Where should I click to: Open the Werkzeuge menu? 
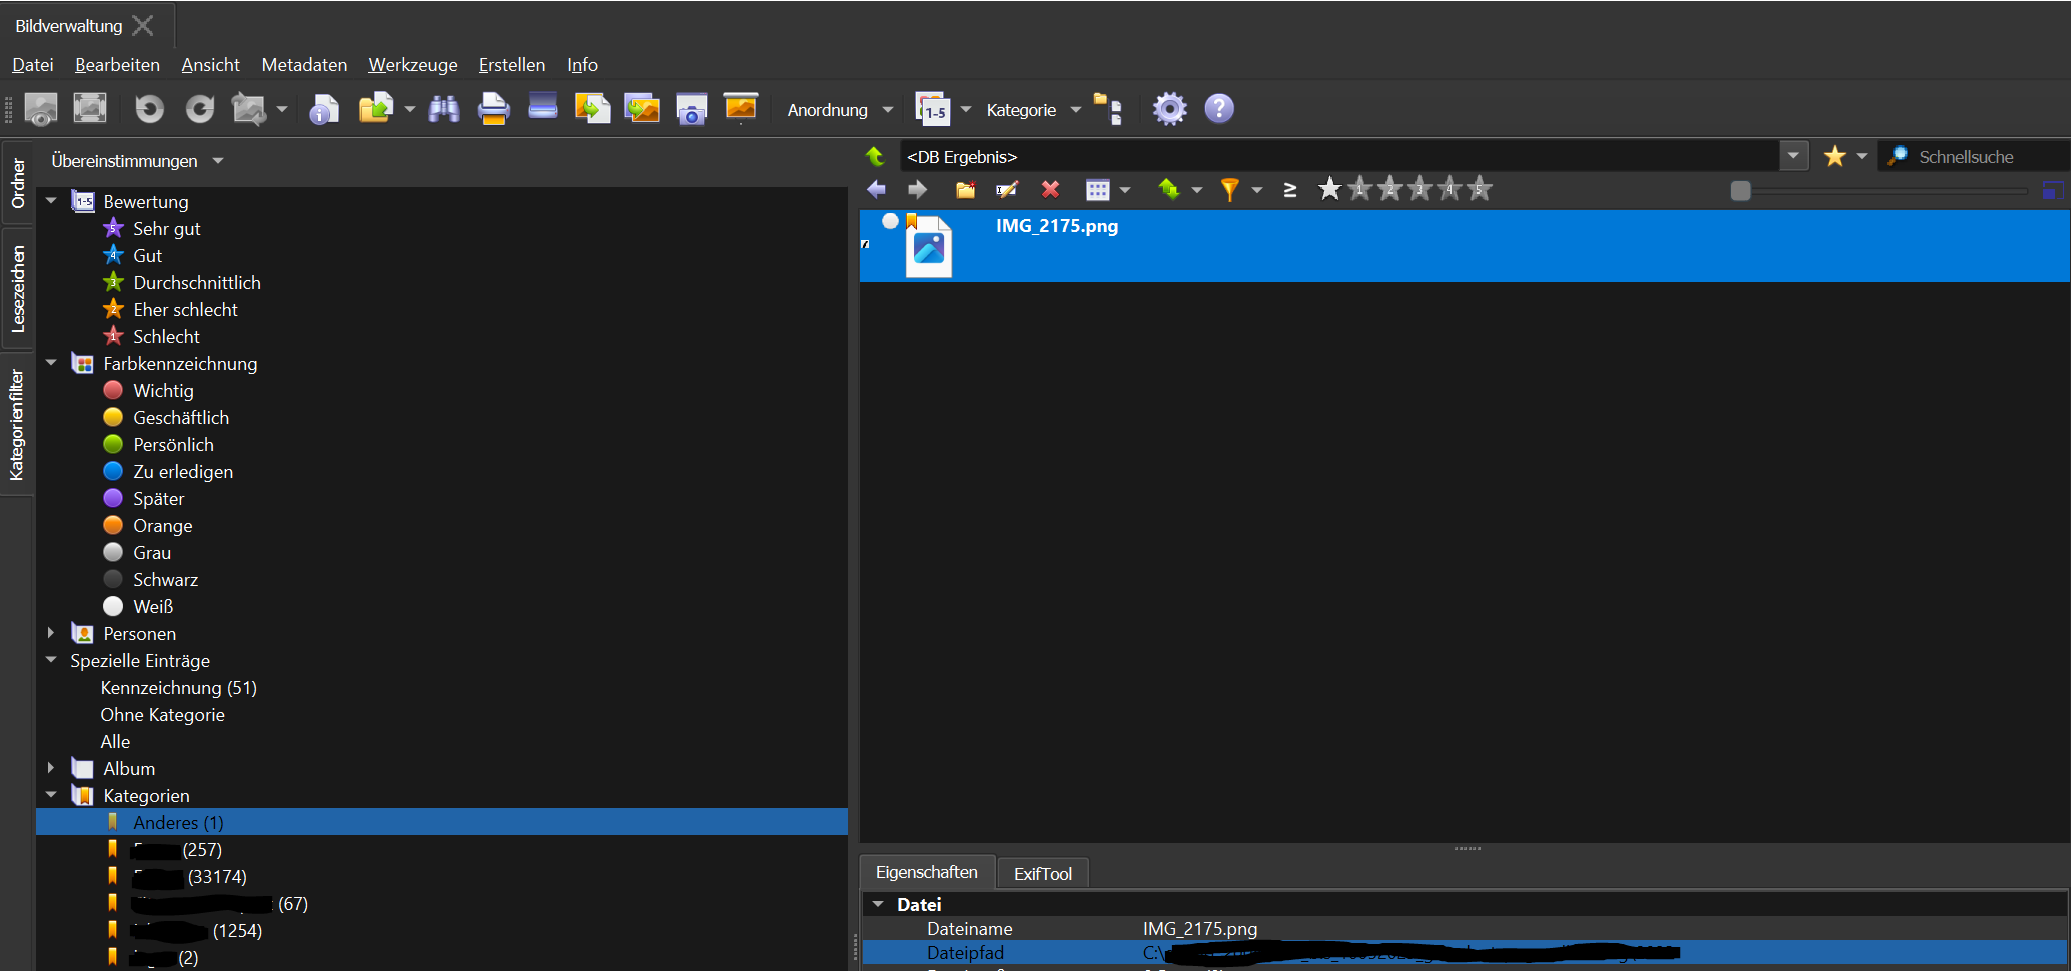[412, 65]
